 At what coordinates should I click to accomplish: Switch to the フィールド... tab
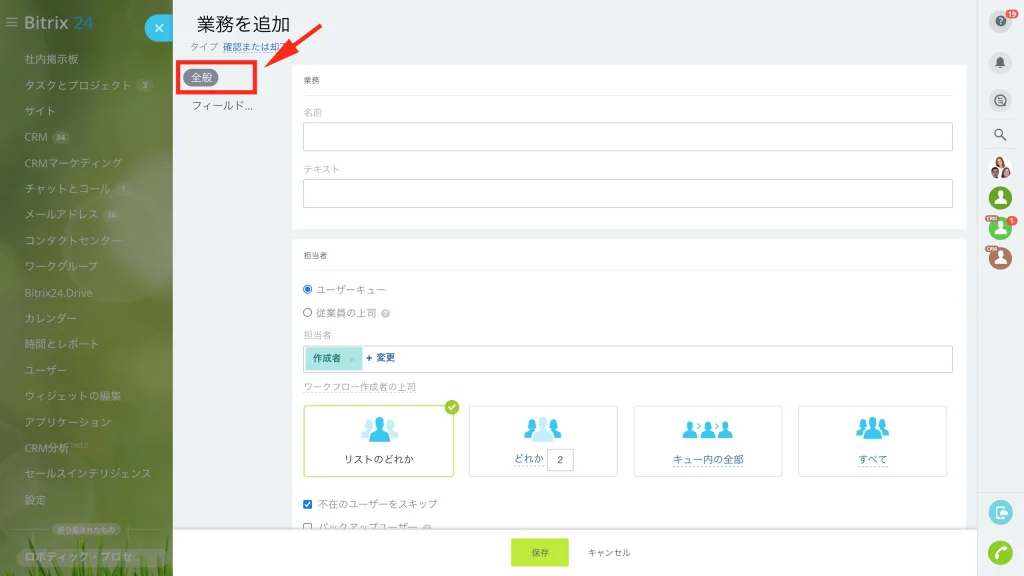coord(222,106)
